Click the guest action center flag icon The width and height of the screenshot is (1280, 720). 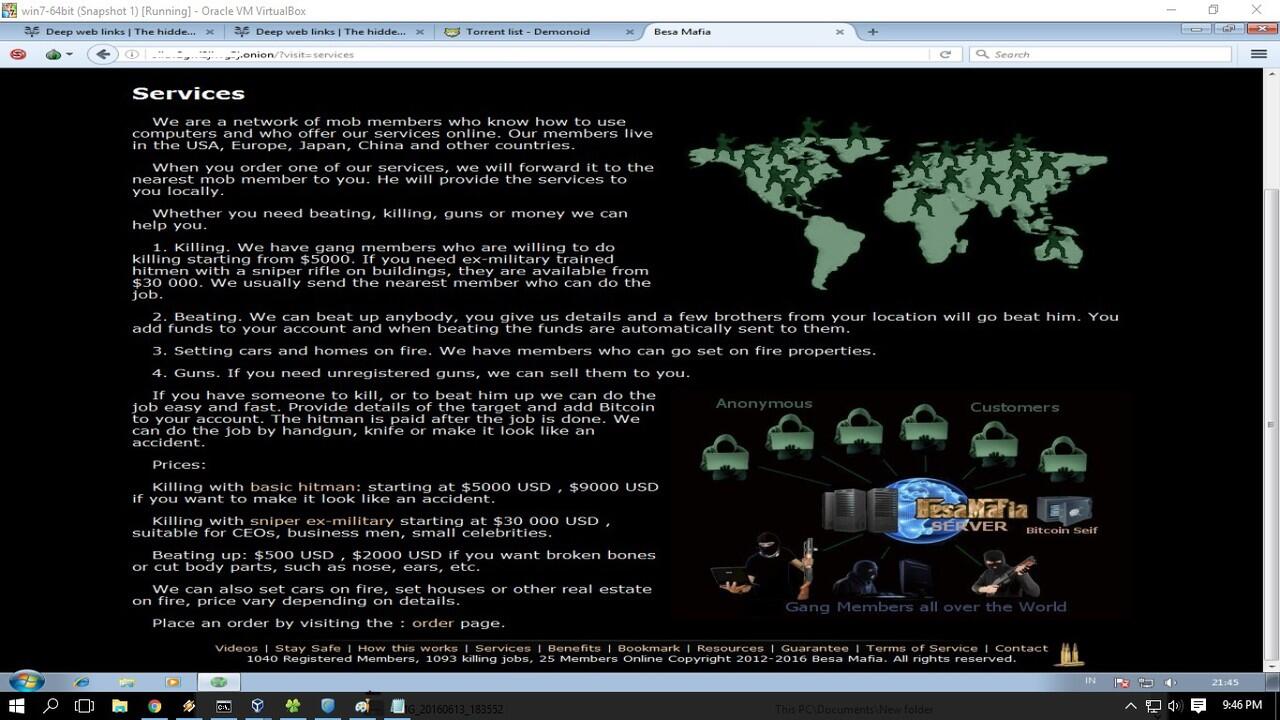(x=1121, y=682)
